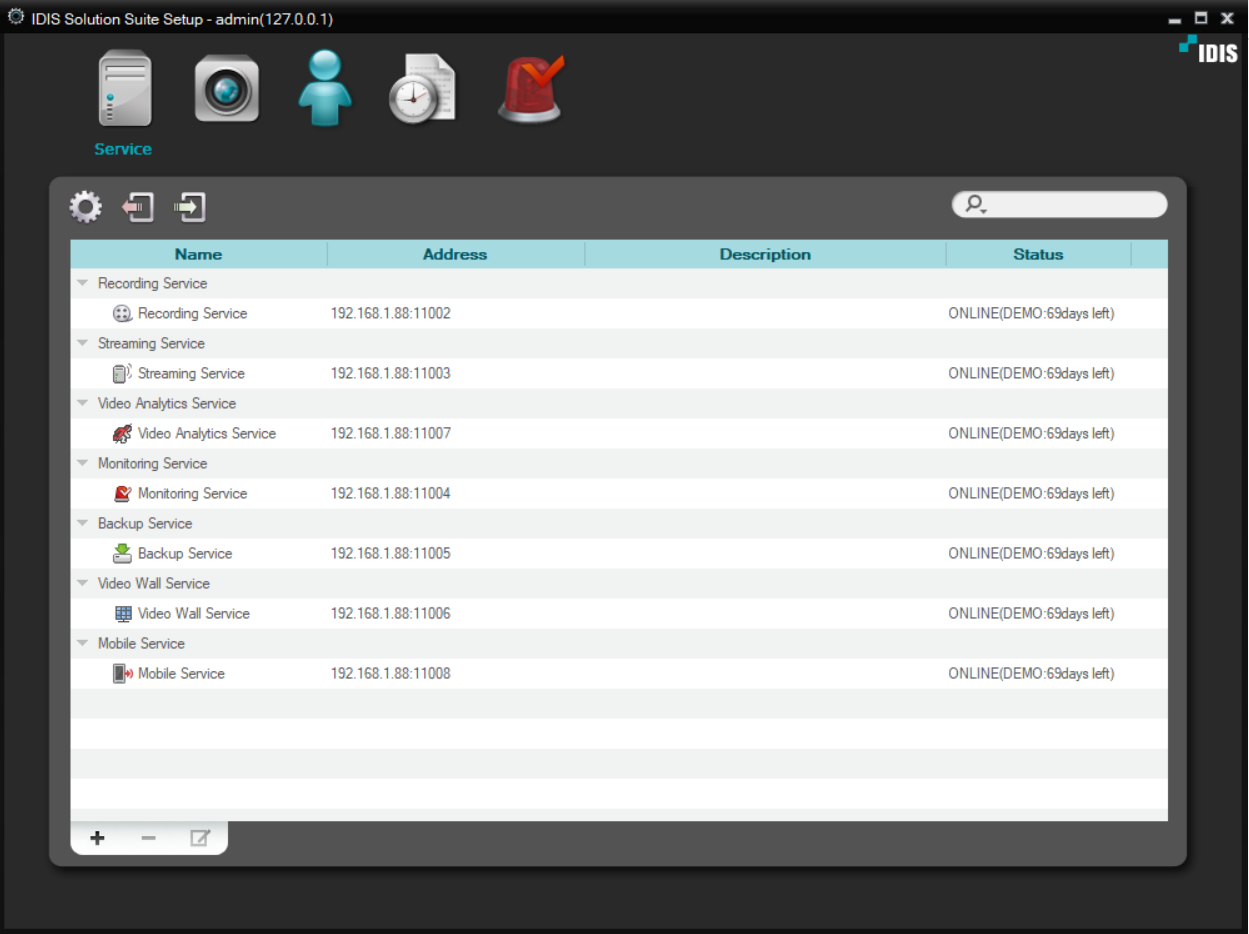The width and height of the screenshot is (1249, 934).
Task: Collapse the Streaming Service group
Action: click(x=83, y=343)
